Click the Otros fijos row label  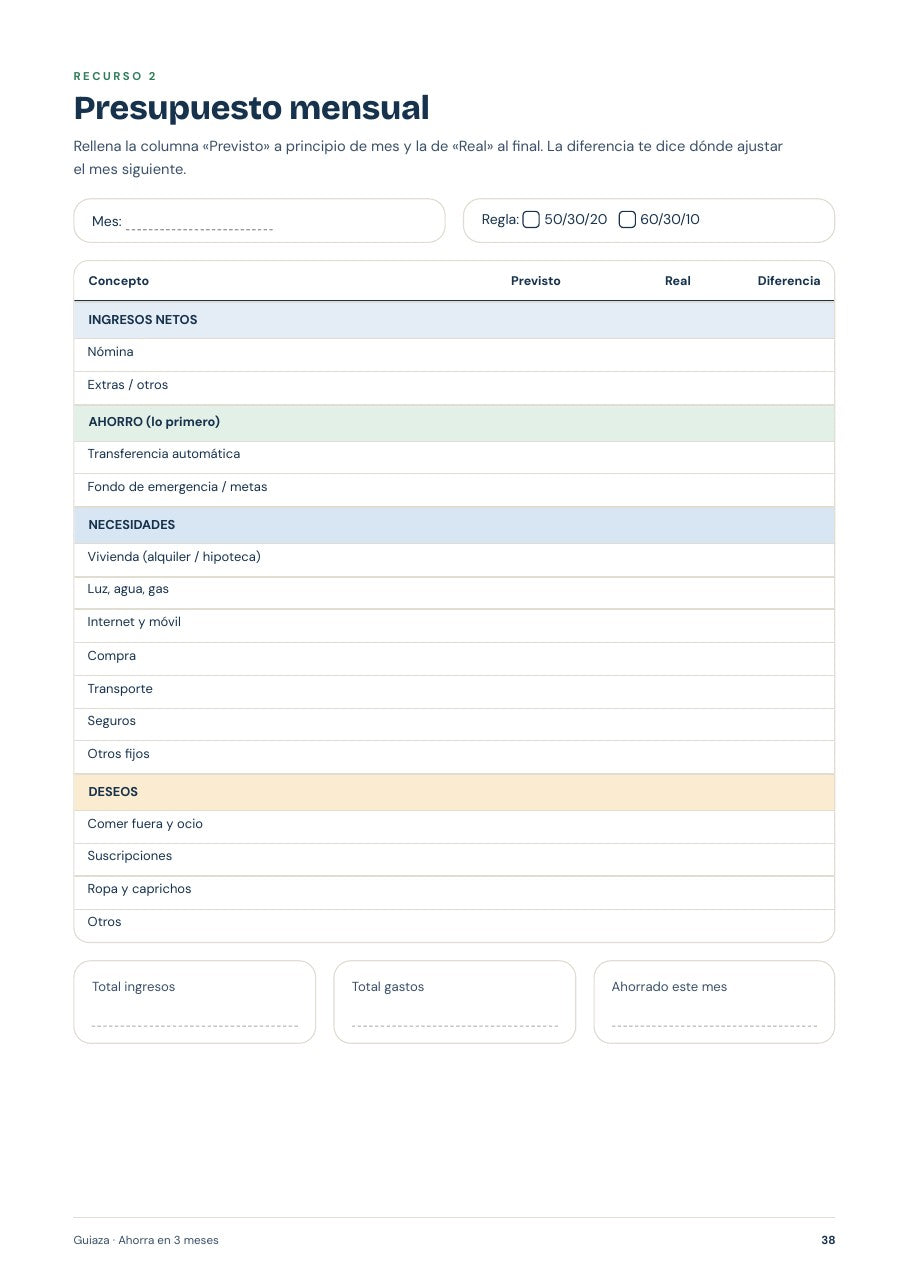(x=119, y=754)
